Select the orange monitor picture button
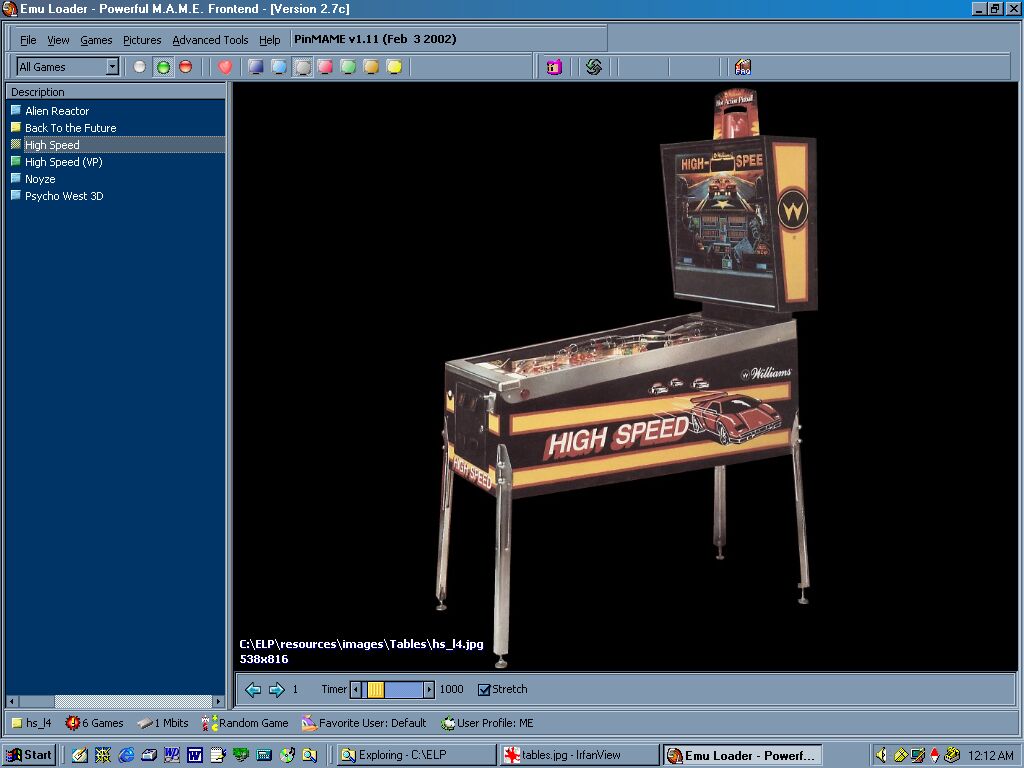 coord(371,67)
